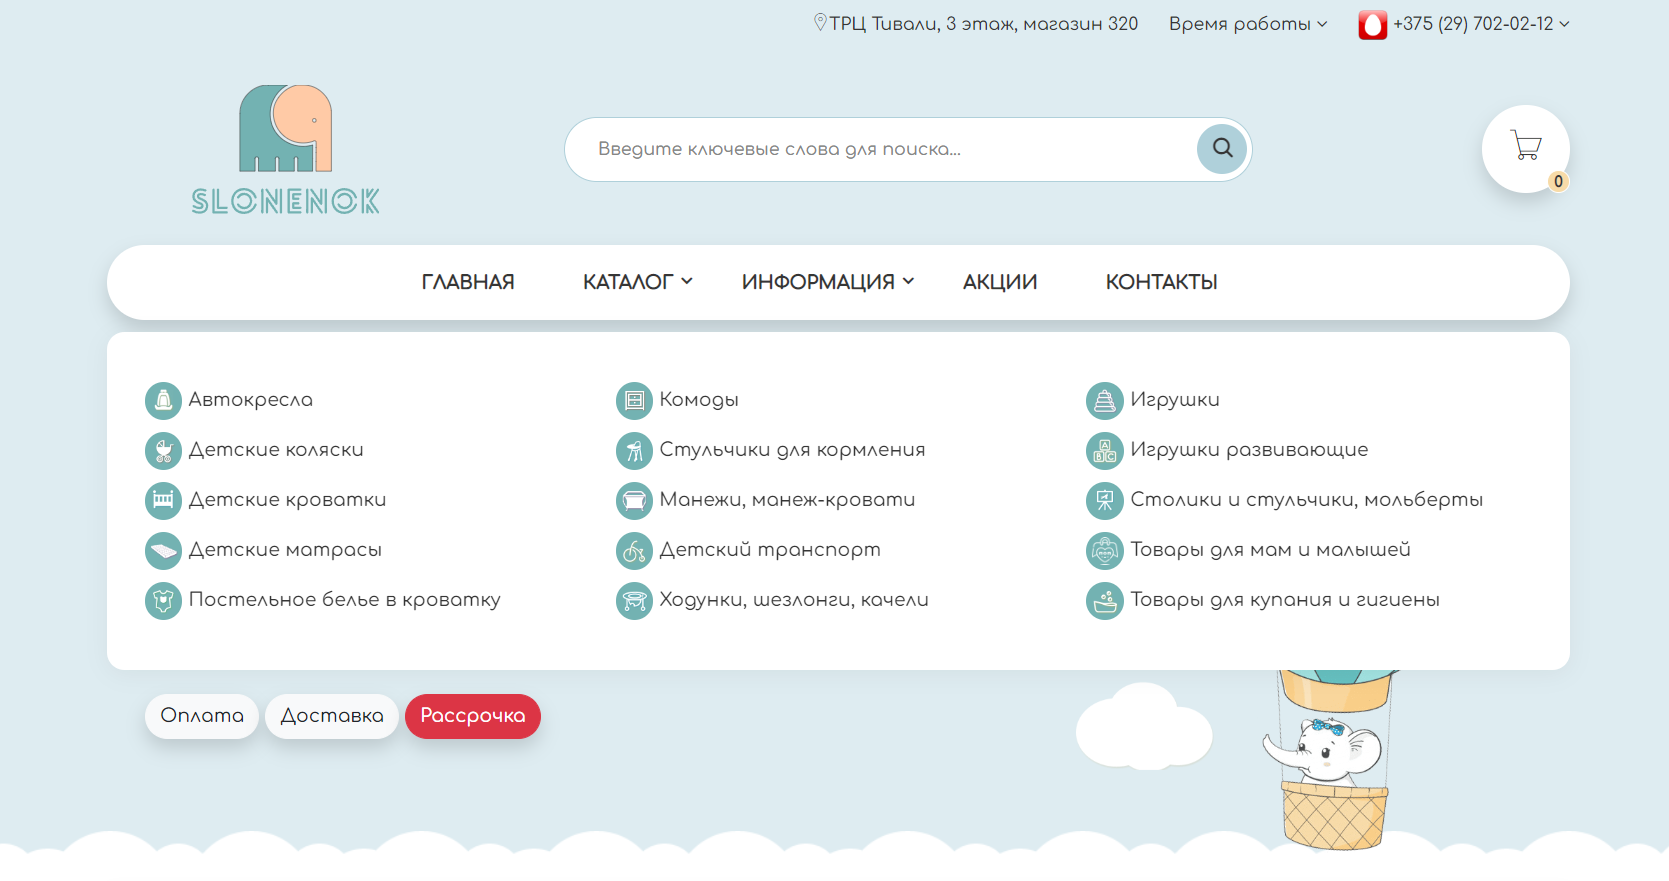Click the Доставка button
The height and width of the screenshot is (881, 1669).
[x=332, y=716]
